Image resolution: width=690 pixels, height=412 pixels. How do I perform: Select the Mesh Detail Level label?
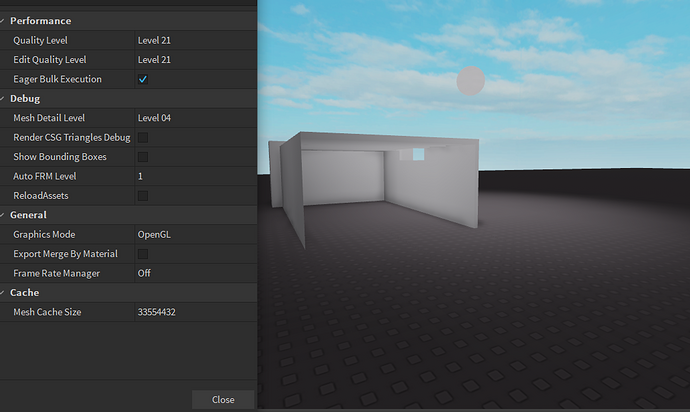[49, 118]
